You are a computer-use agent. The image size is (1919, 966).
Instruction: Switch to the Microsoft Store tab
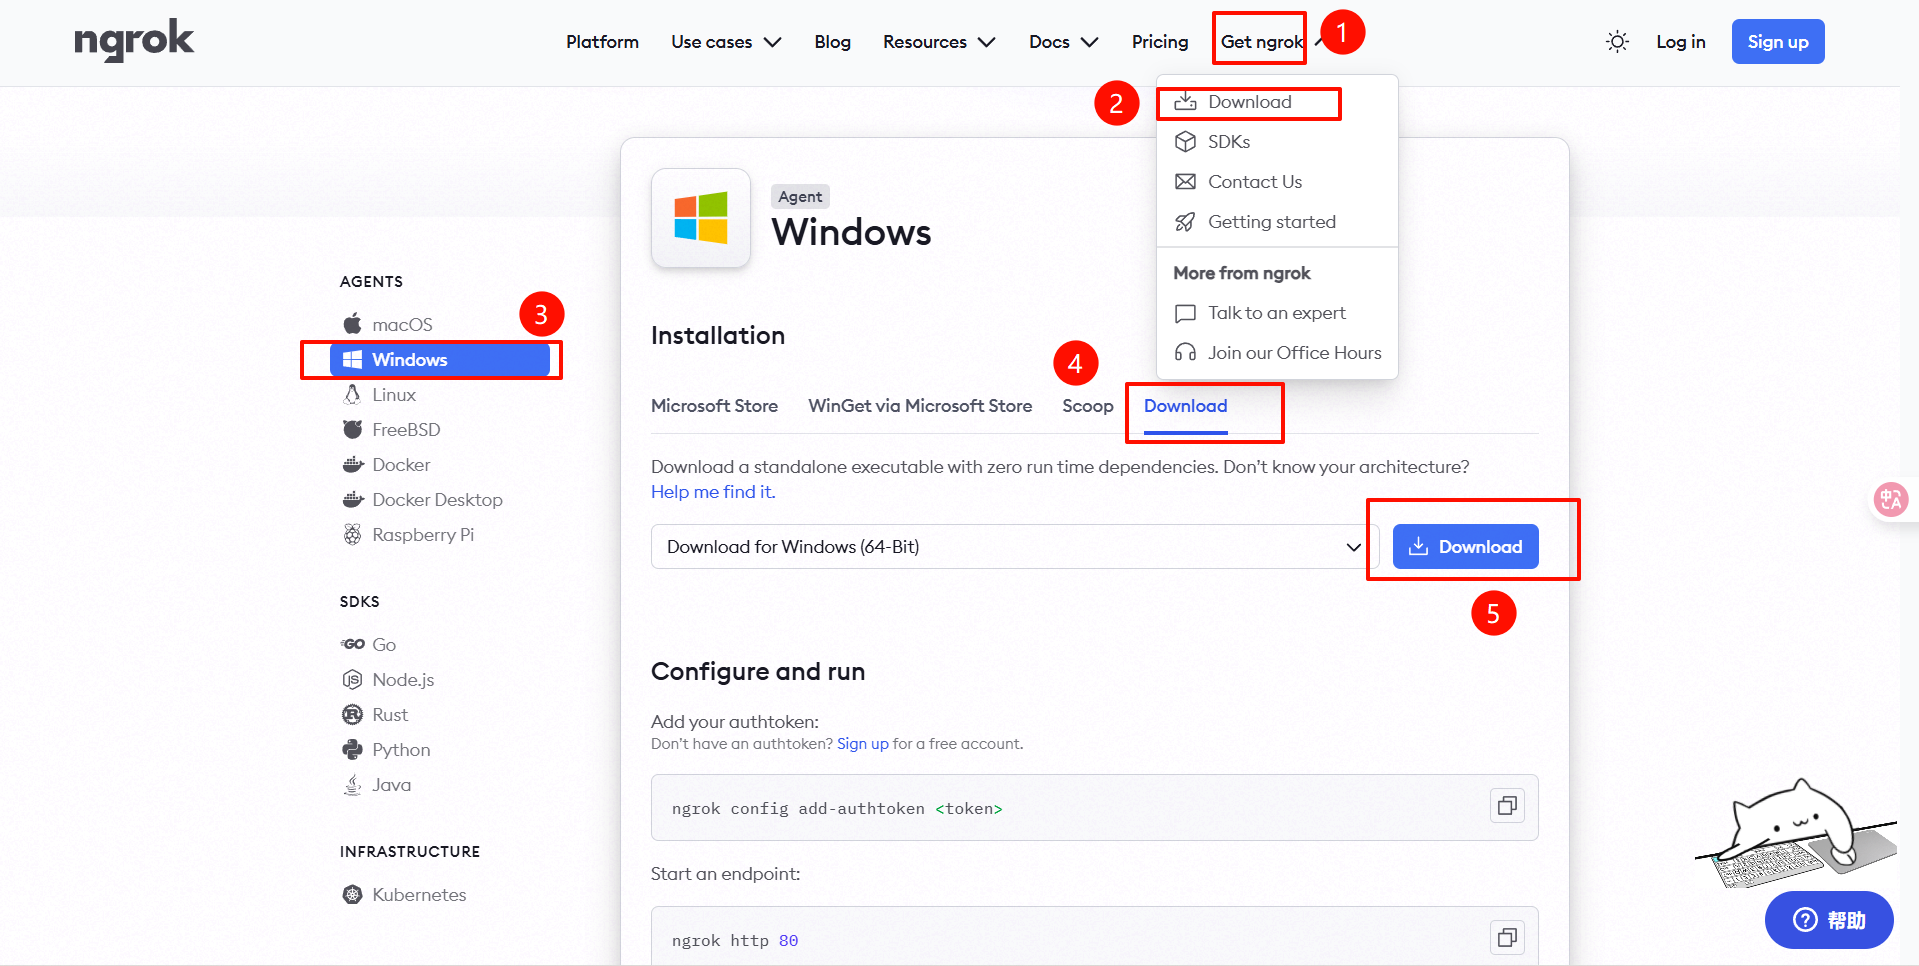[714, 406]
